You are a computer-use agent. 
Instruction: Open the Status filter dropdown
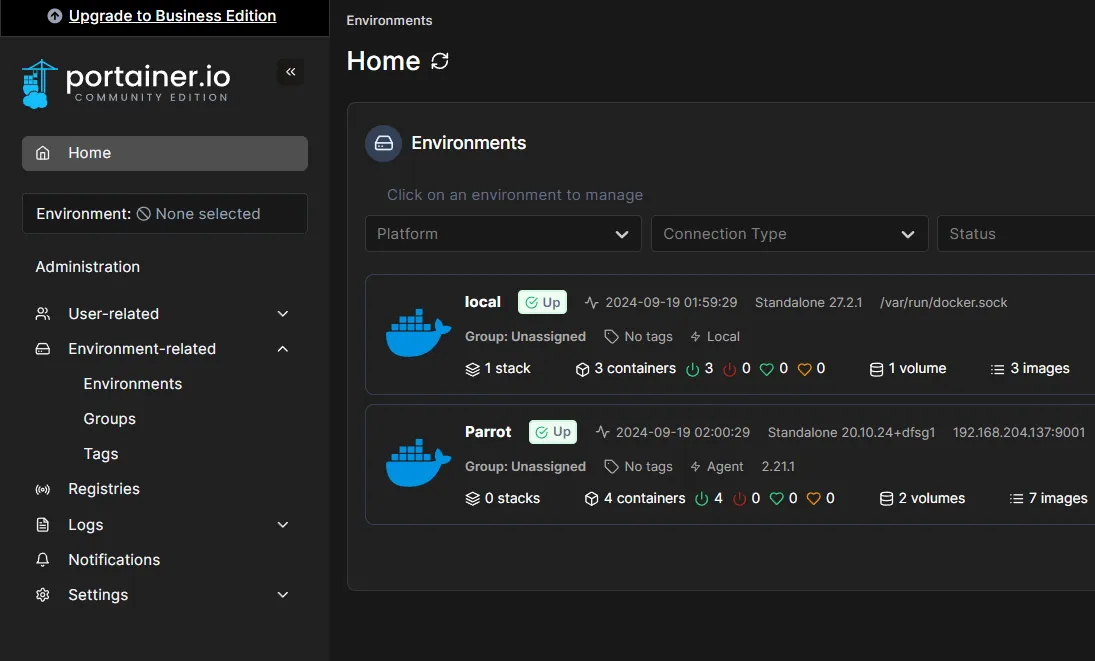pos(1015,234)
